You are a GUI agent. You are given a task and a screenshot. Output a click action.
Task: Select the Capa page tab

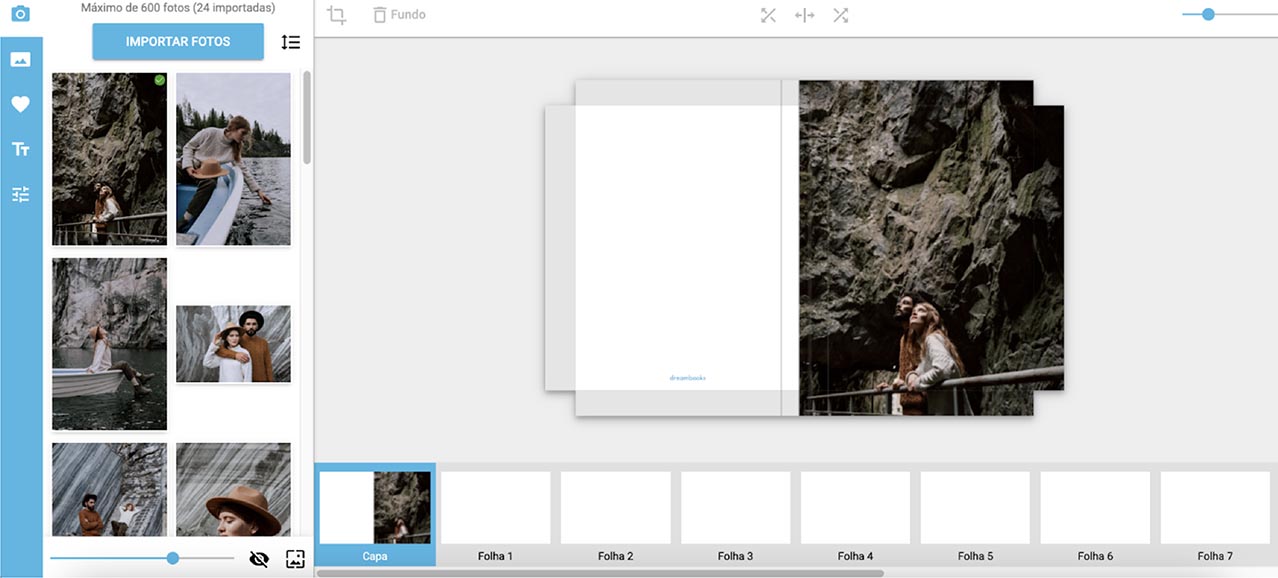[375, 514]
